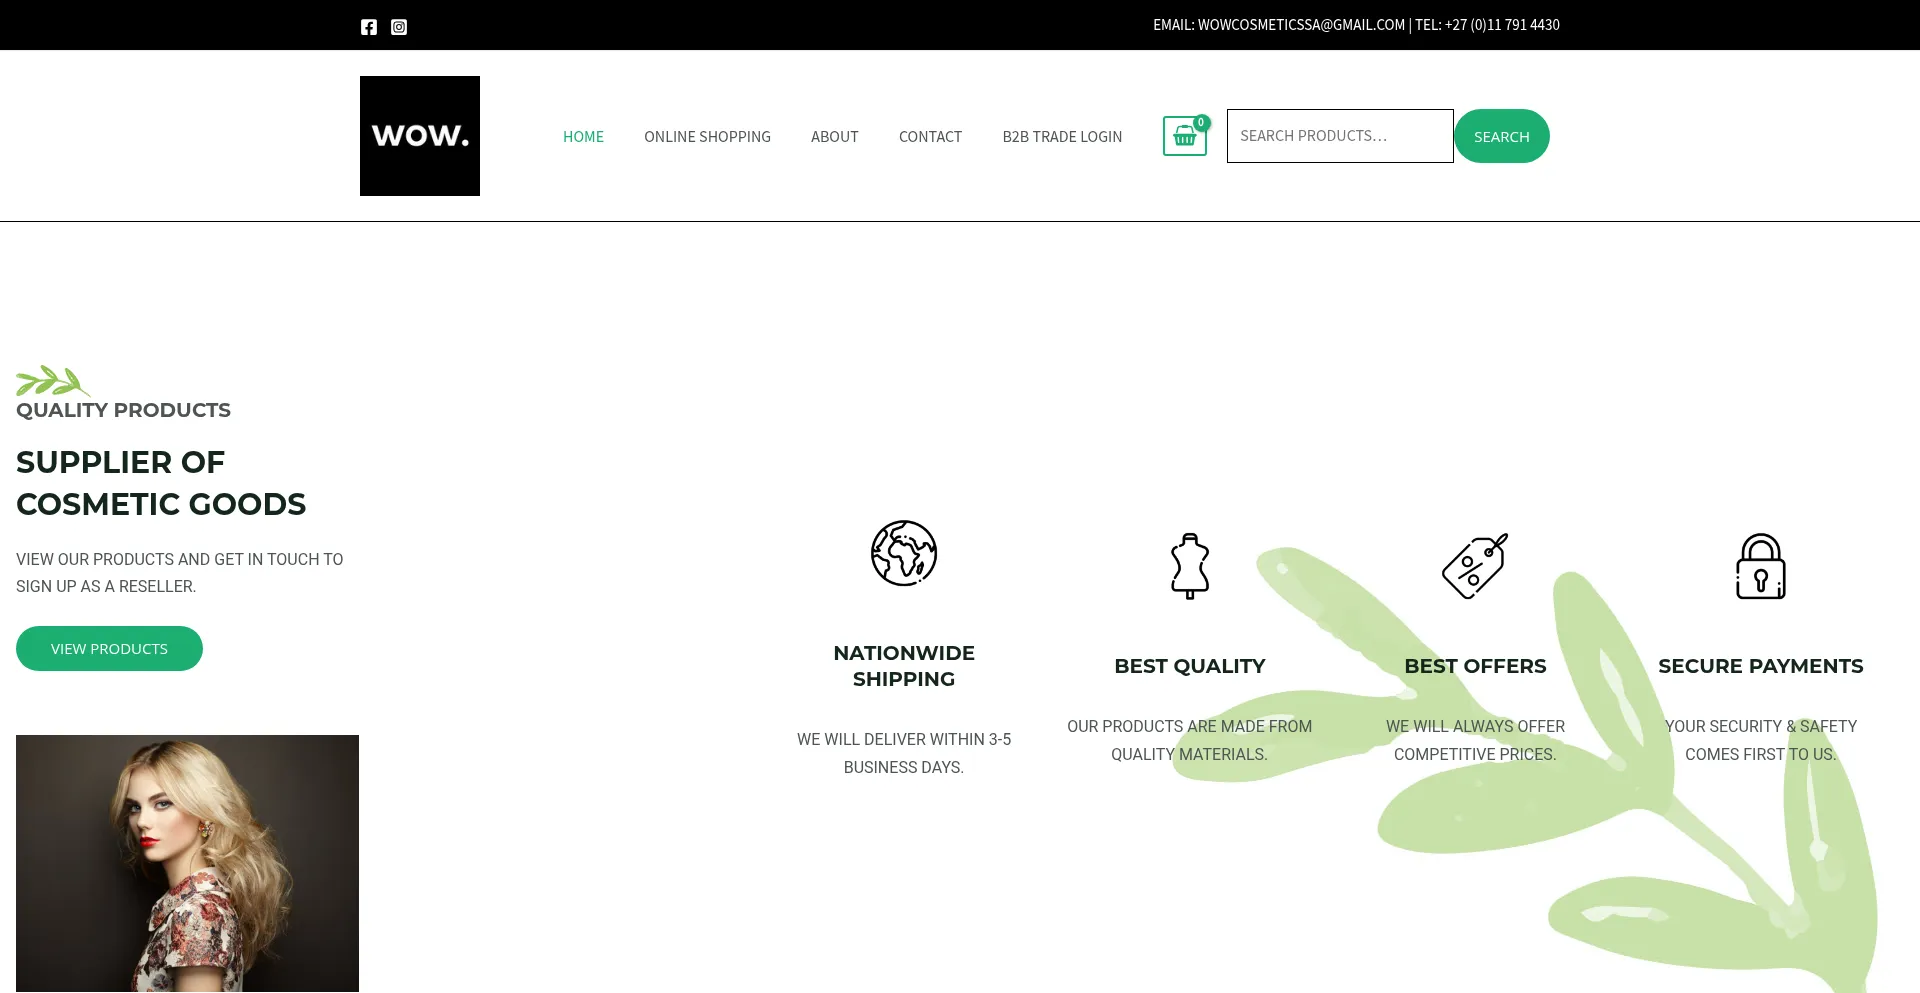Click the padlock secure payments icon

tap(1760, 566)
